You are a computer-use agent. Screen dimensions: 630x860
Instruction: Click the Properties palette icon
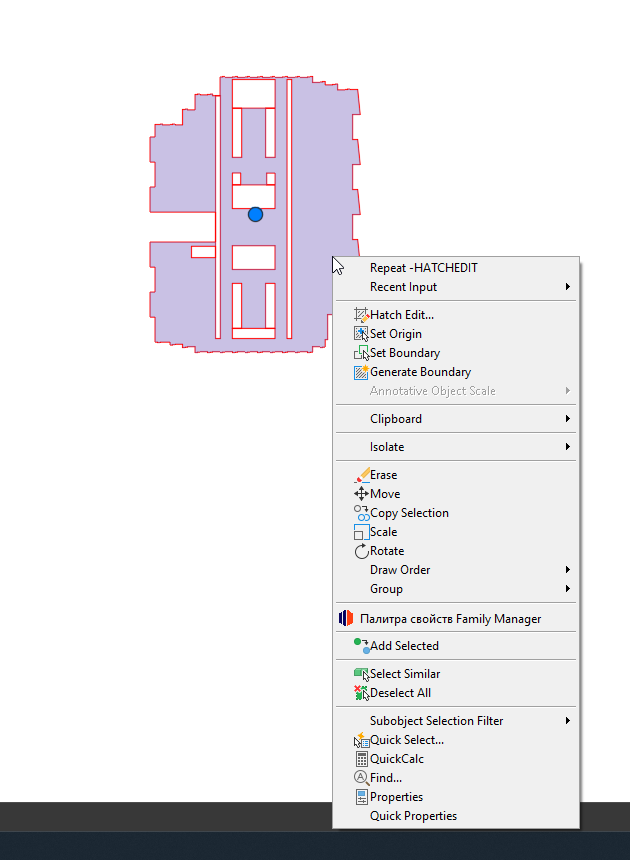[361, 797]
